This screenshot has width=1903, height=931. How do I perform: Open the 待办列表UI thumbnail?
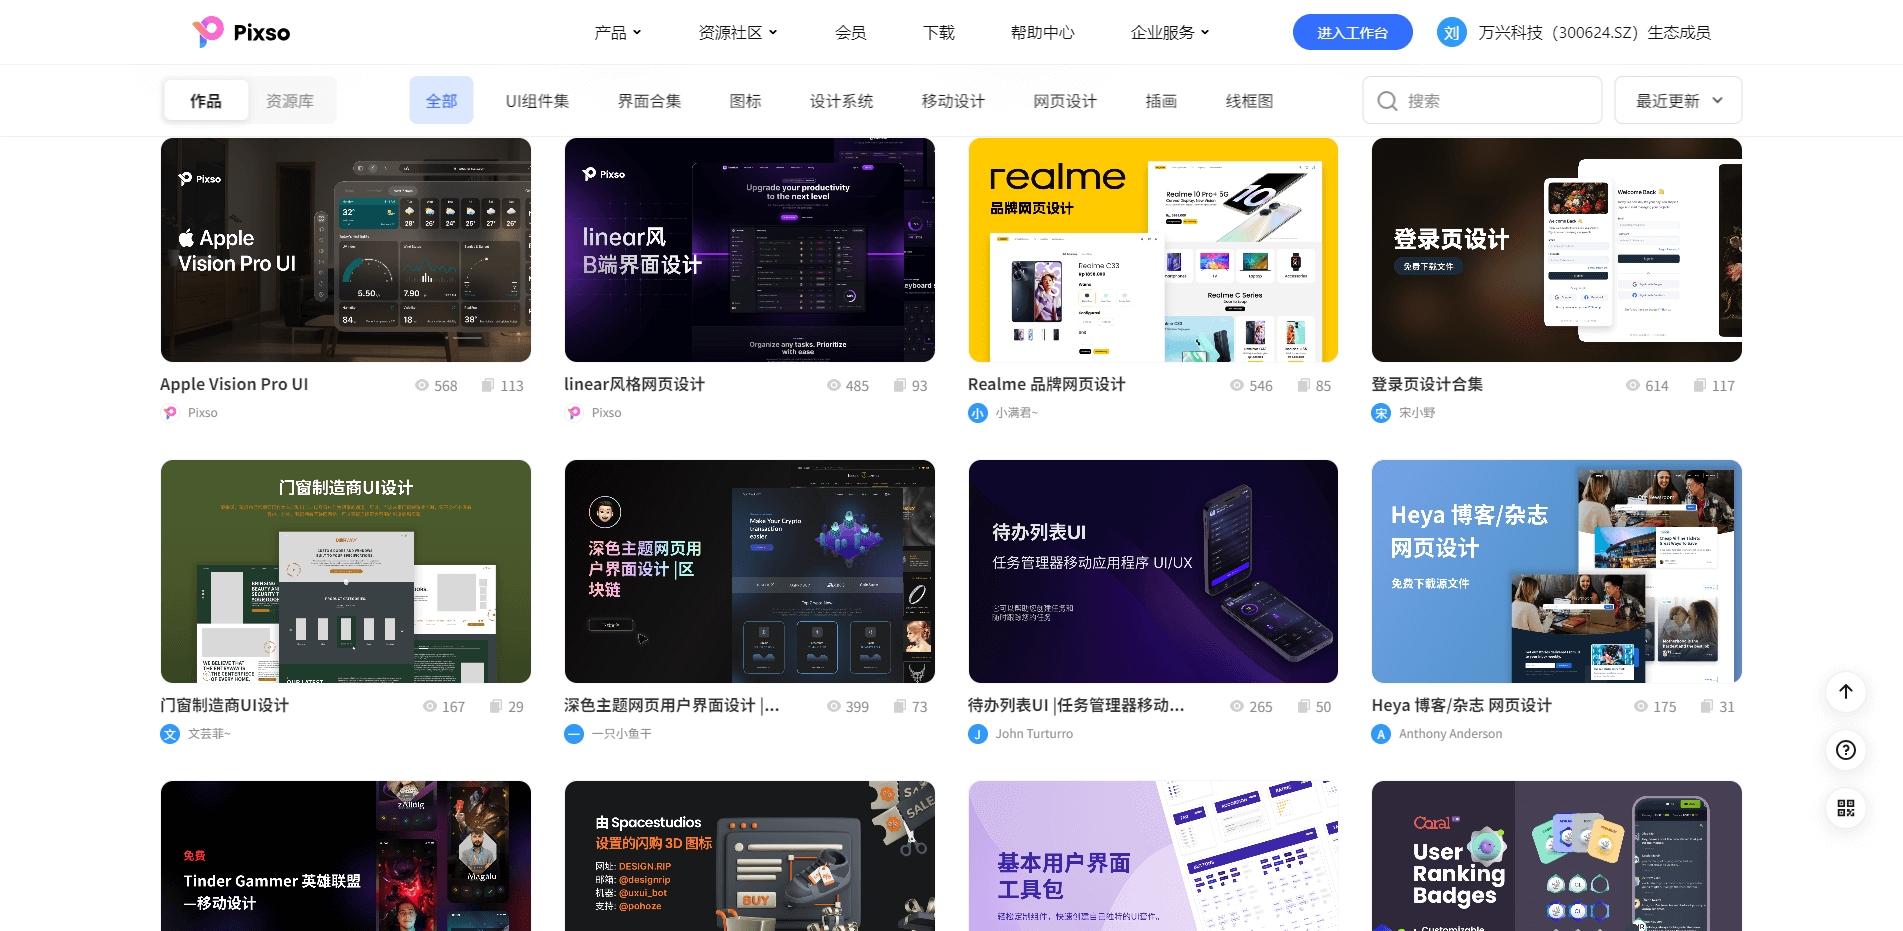click(x=1153, y=571)
